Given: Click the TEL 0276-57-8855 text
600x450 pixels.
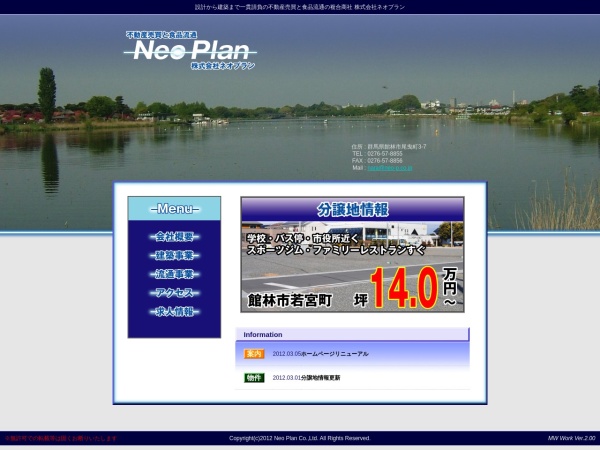Looking at the screenshot, I should pyautogui.click(x=377, y=153).
